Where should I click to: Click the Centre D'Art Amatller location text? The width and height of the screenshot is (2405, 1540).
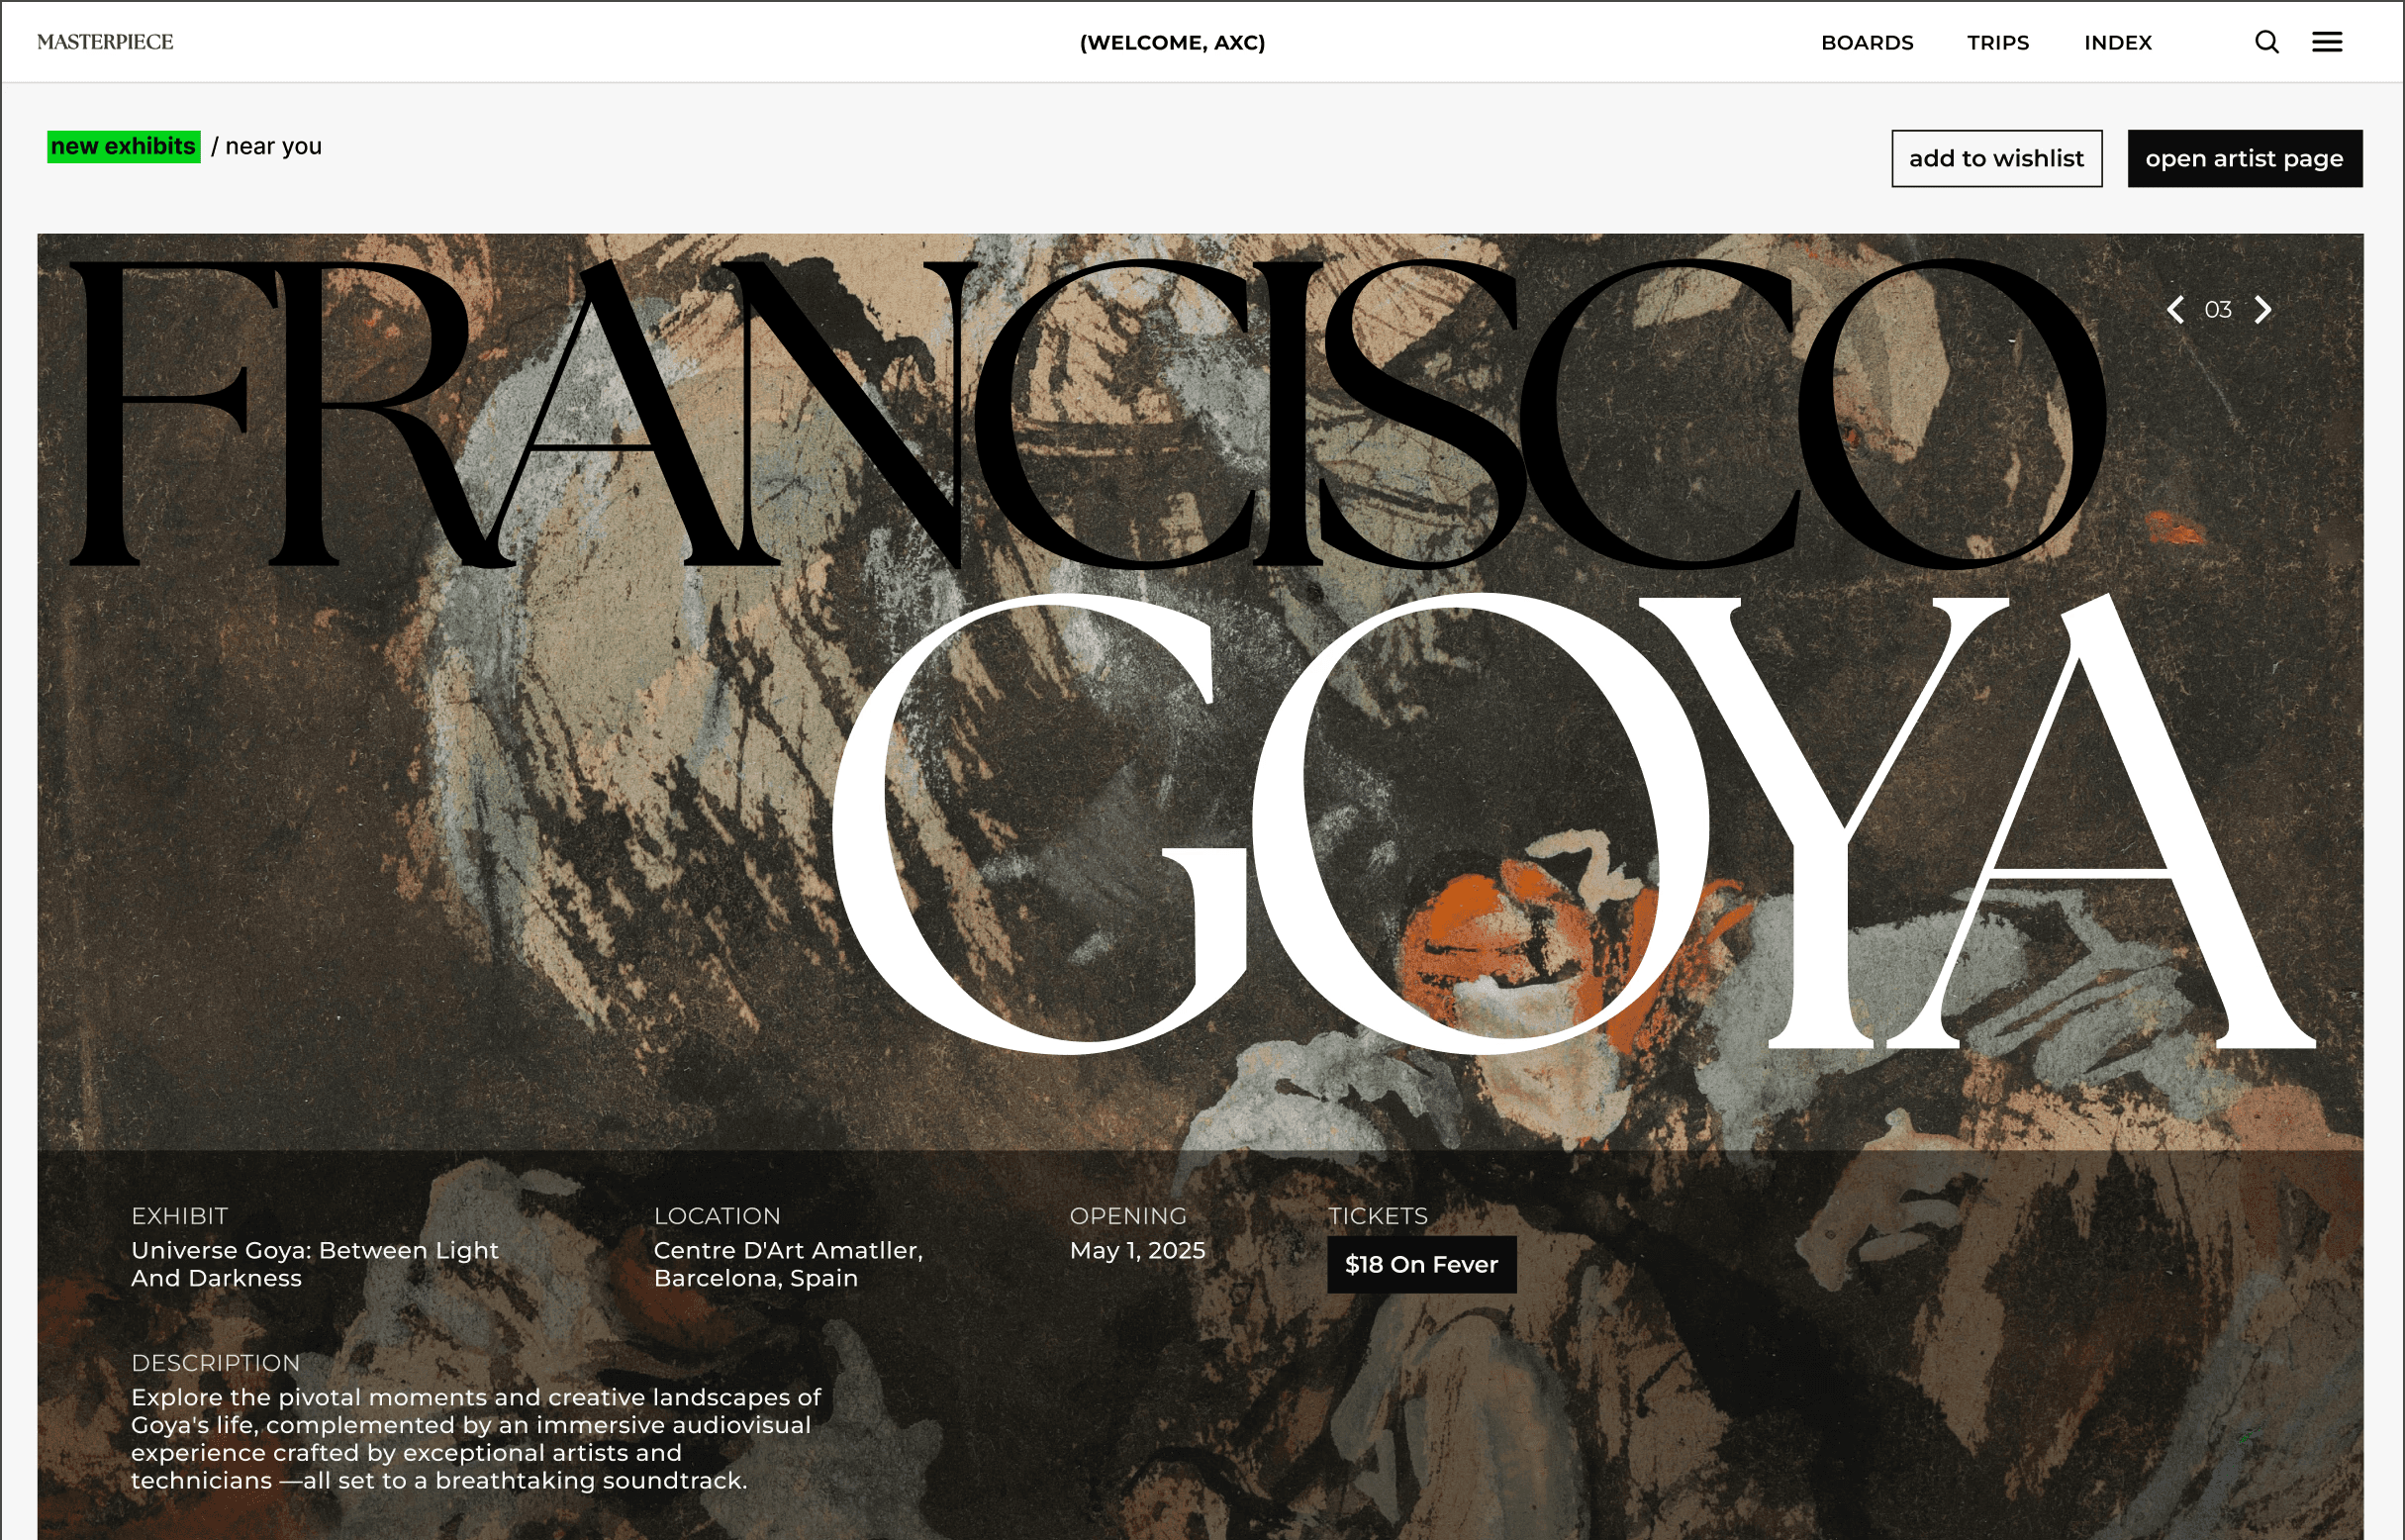tap(787, 1264)
